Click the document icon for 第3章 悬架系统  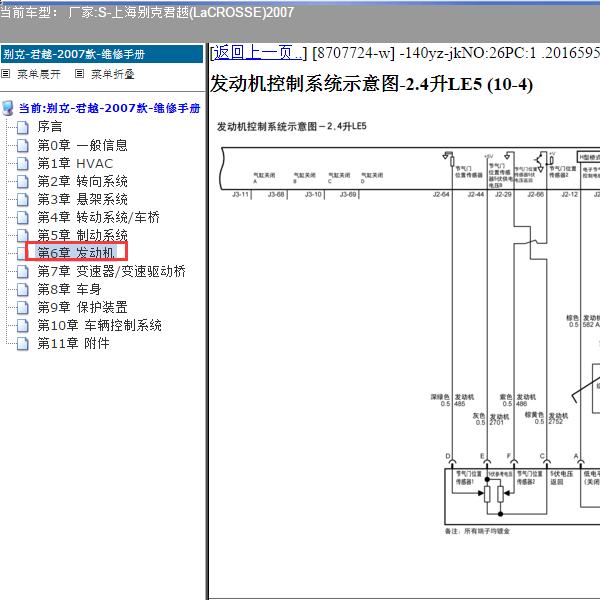click(24, 199)
